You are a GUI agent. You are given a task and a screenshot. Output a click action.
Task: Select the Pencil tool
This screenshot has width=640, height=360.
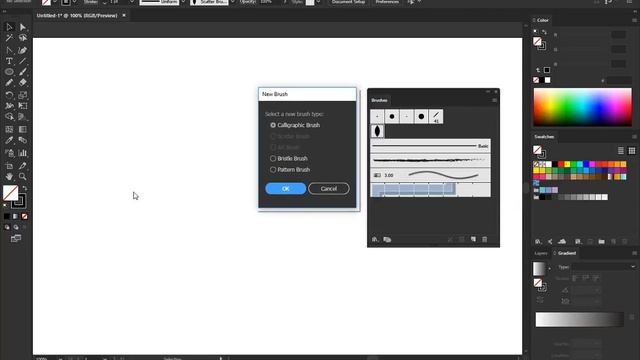(9, 82)
